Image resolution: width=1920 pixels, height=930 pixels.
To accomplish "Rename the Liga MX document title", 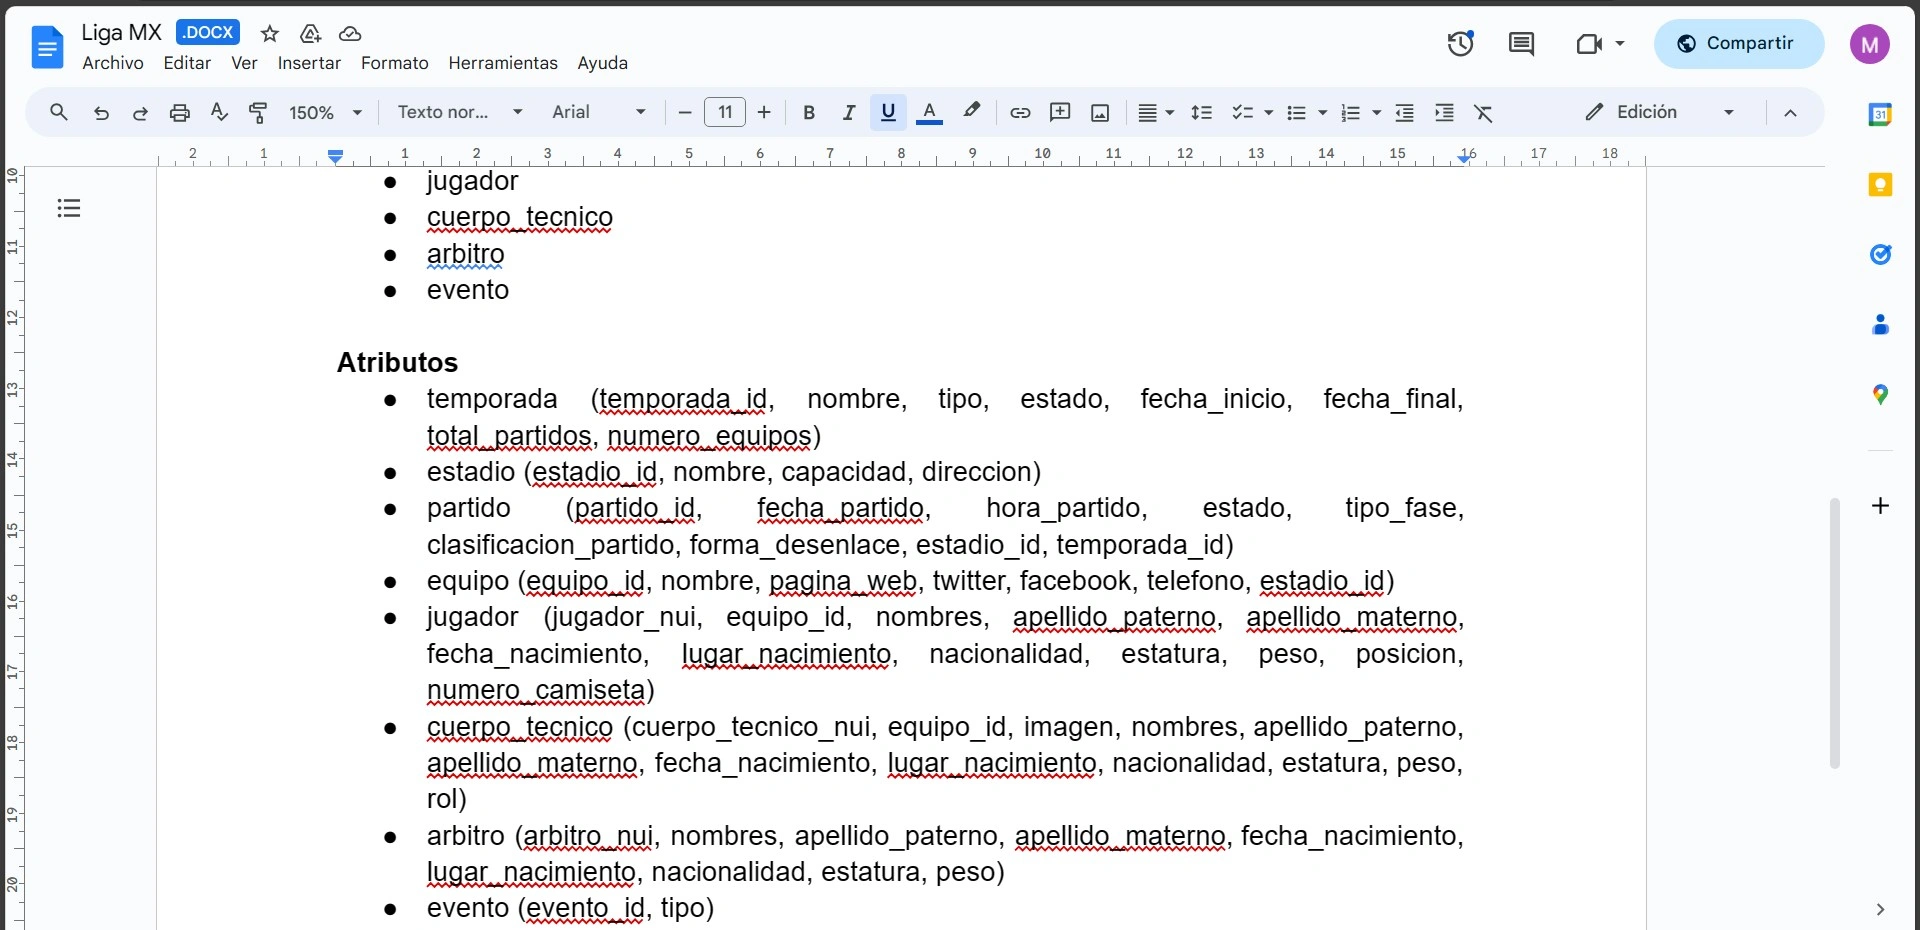I will (121, 32).
